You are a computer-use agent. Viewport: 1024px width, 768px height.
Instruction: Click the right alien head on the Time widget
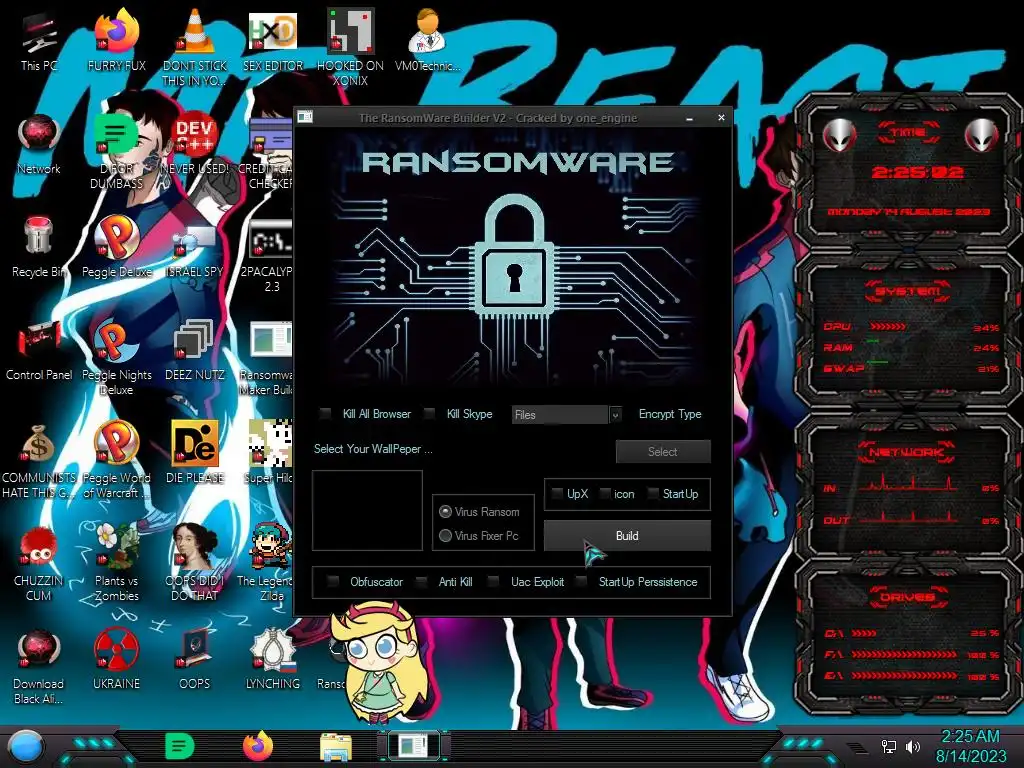coord(982,135)
